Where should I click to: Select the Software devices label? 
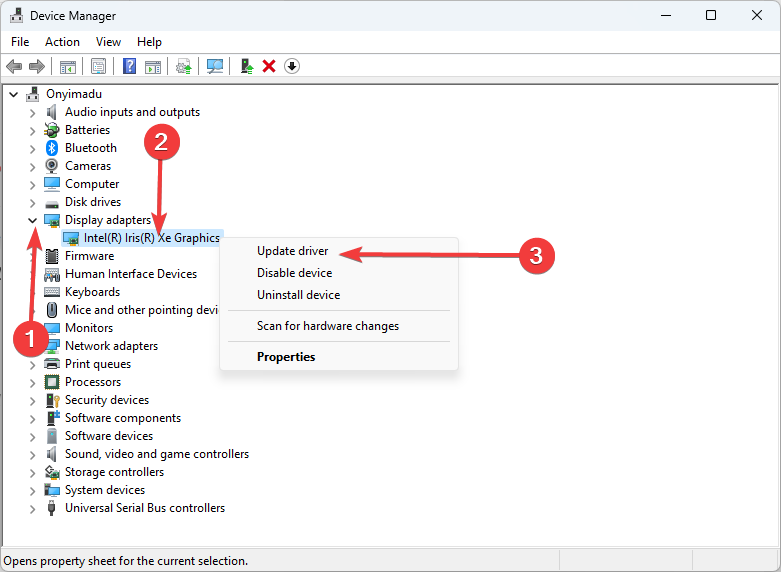pos(109,436)
